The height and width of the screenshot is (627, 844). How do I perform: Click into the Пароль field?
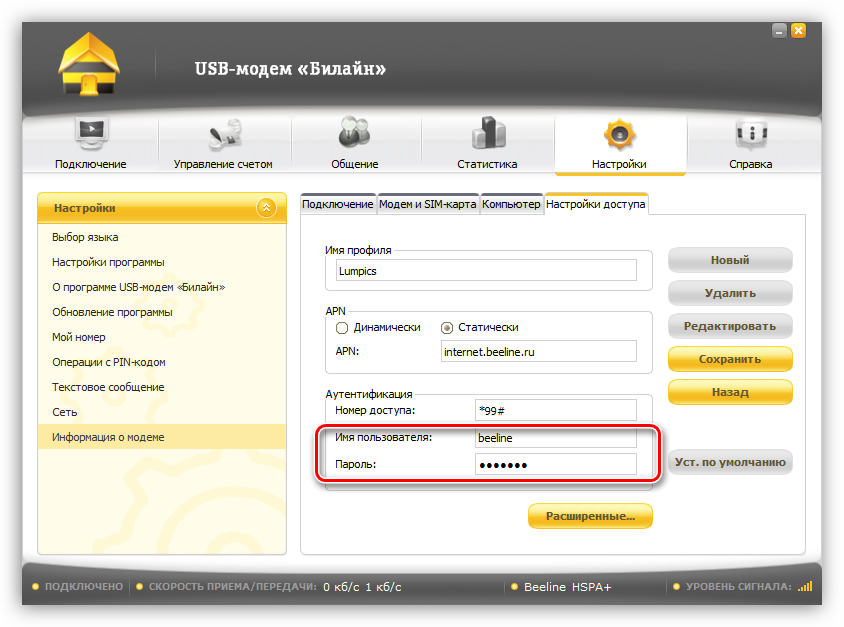coord(555,464)
